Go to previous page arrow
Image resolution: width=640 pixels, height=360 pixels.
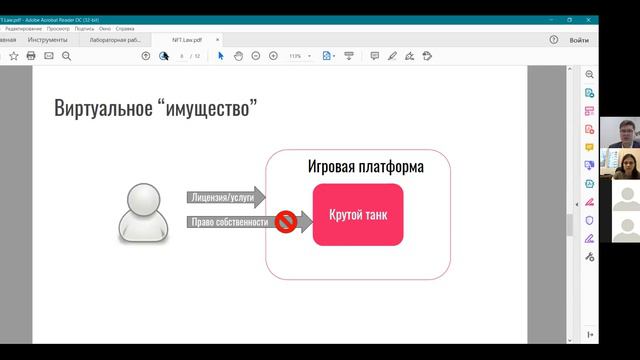coord(146,56)
